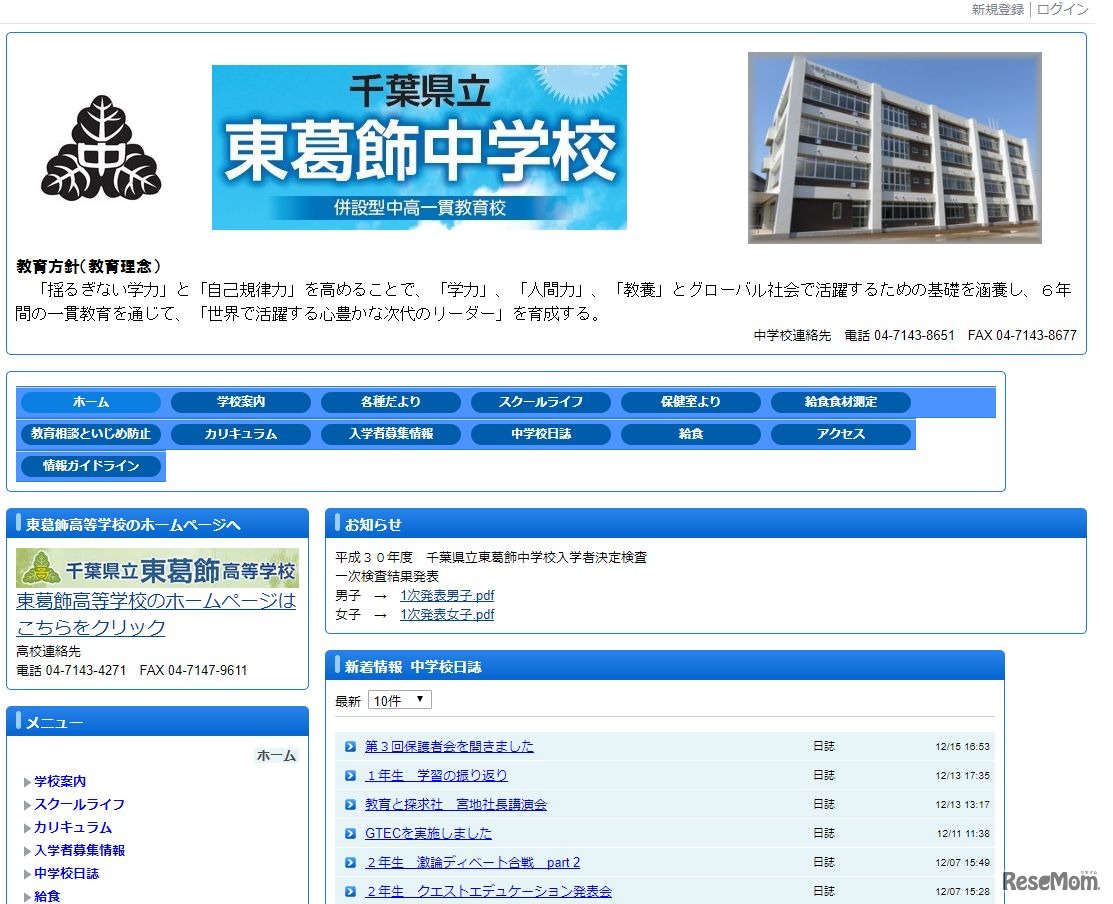The height and width of the screenshot is (904, 1113).
Task: Open the 保健室より navigation button
Action: (691, 402)
